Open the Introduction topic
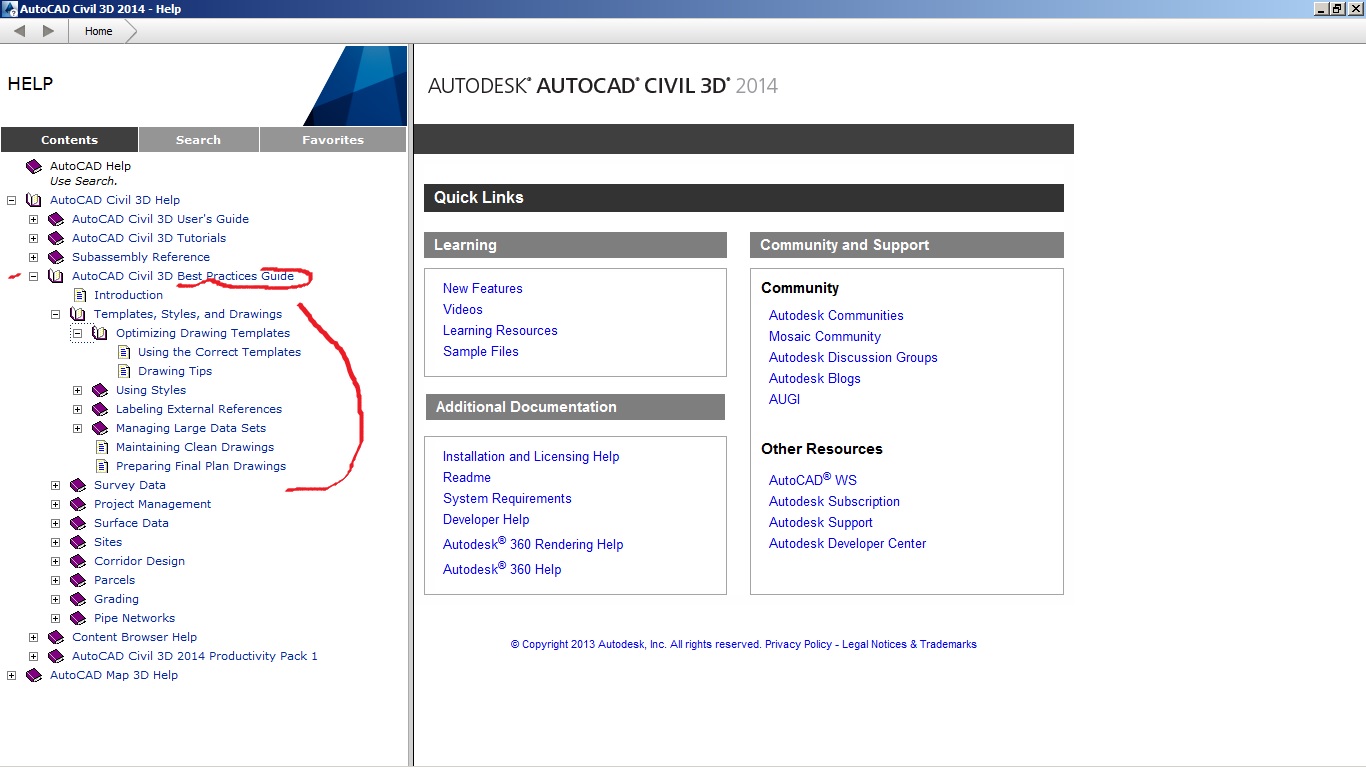This screenshot has height=768, width=1366. click(x=128, y=295)
